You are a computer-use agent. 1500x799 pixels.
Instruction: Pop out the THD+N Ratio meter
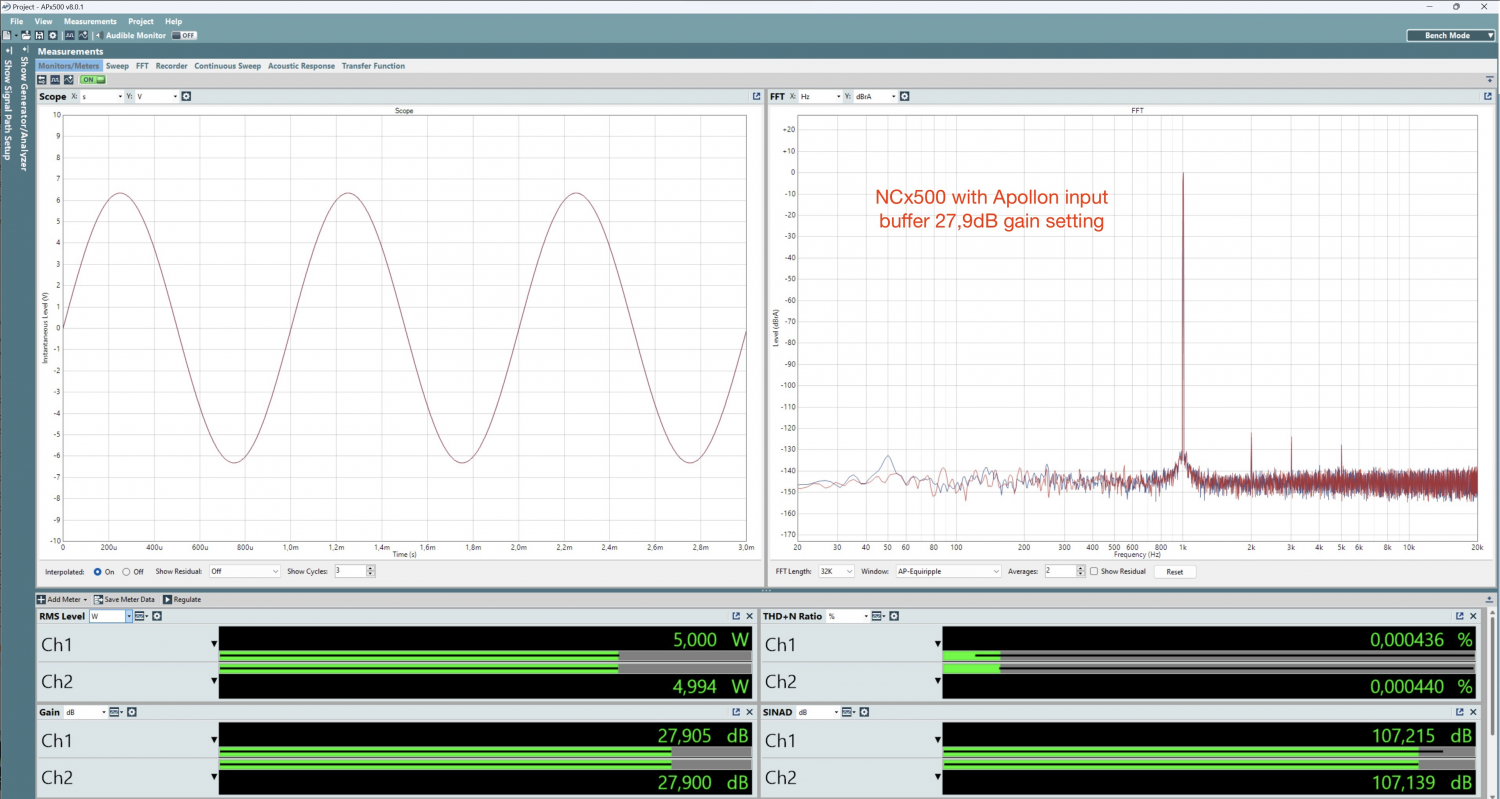[x=1459, y=616]
